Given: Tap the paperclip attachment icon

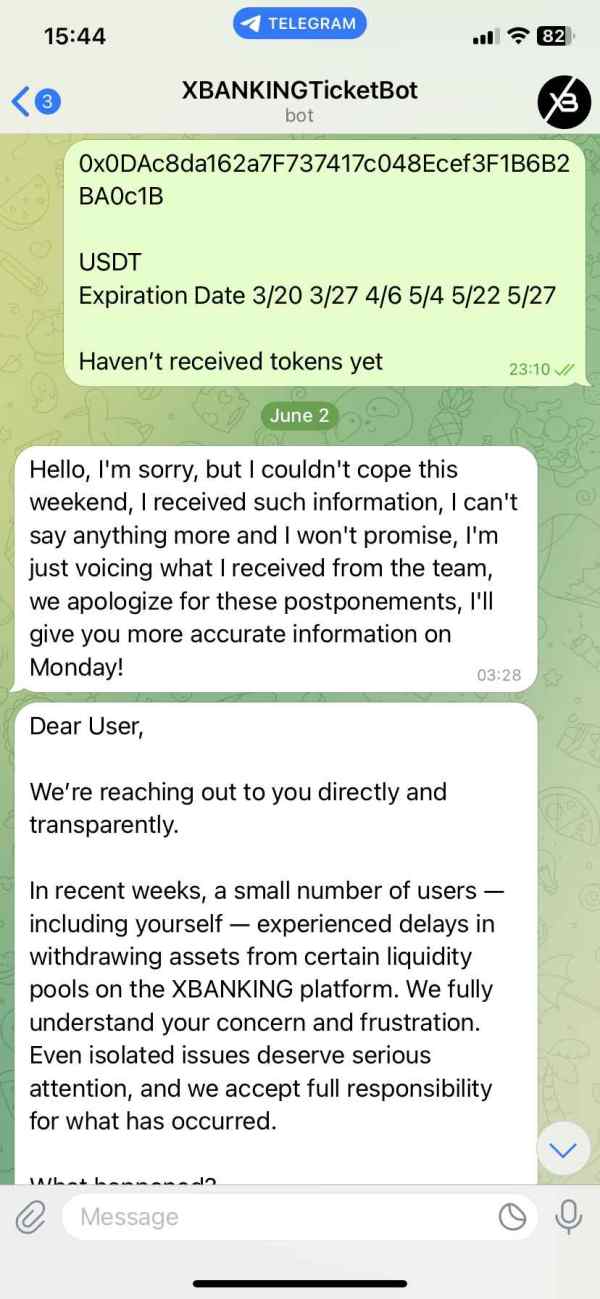Looking at the screenshot, I should coord(31,1216).
